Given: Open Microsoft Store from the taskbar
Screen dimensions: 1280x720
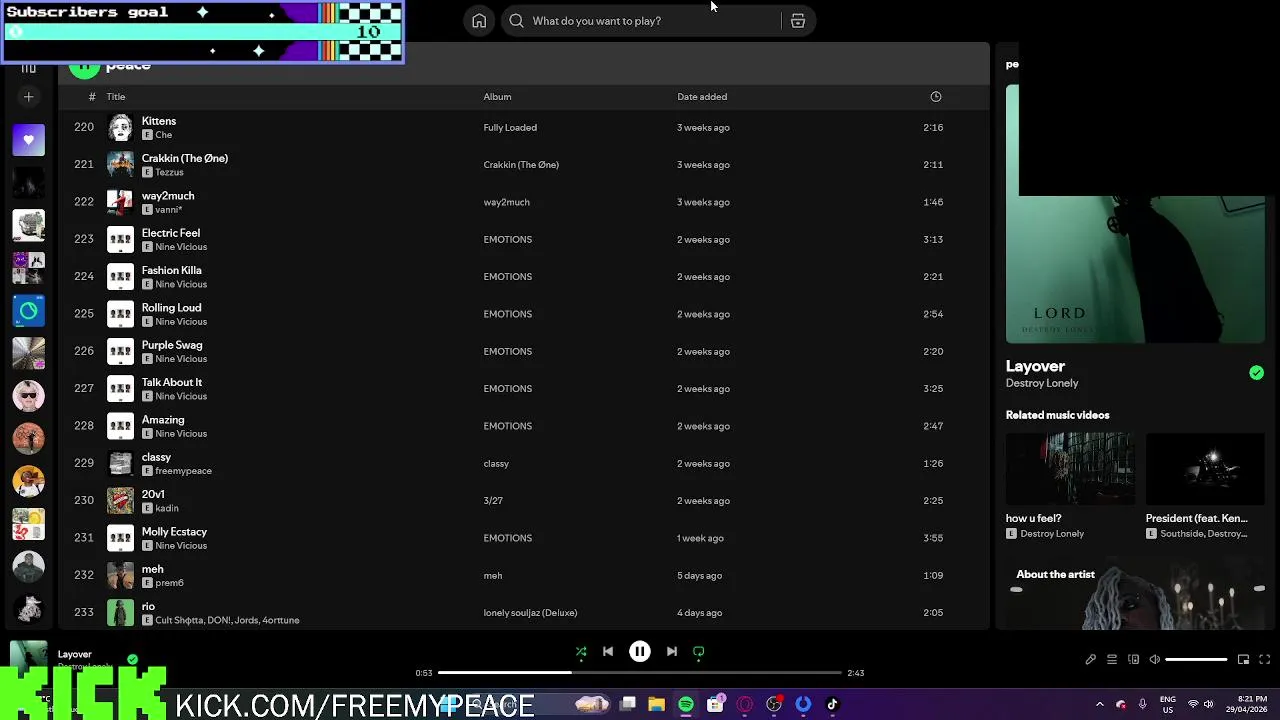Looking at the screenshot, I should pos(715,705).
